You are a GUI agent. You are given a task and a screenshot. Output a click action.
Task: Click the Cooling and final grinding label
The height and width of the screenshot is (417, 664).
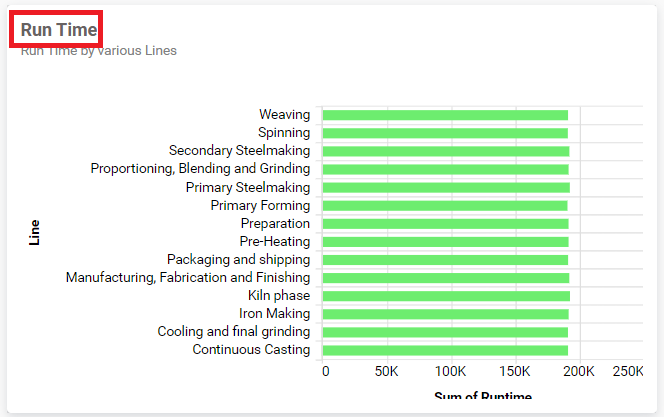[233, 332]
